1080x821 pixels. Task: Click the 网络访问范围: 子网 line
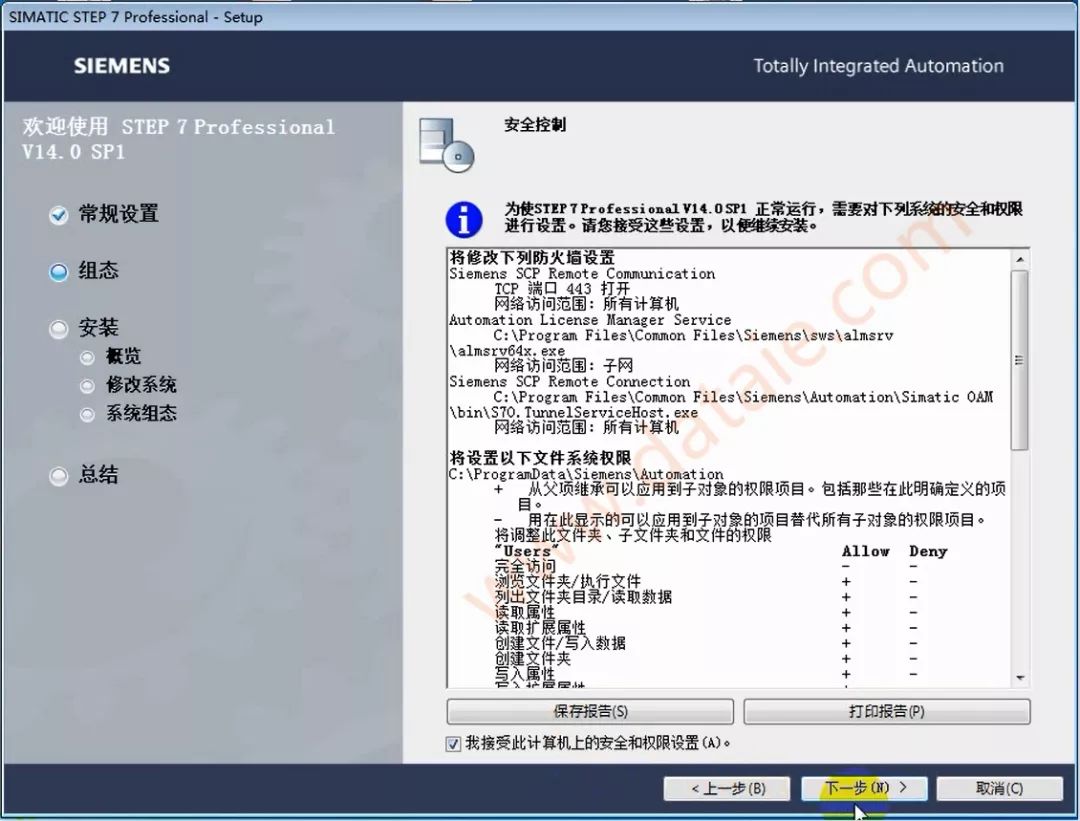pyautogui.click(x=563, y=366)
